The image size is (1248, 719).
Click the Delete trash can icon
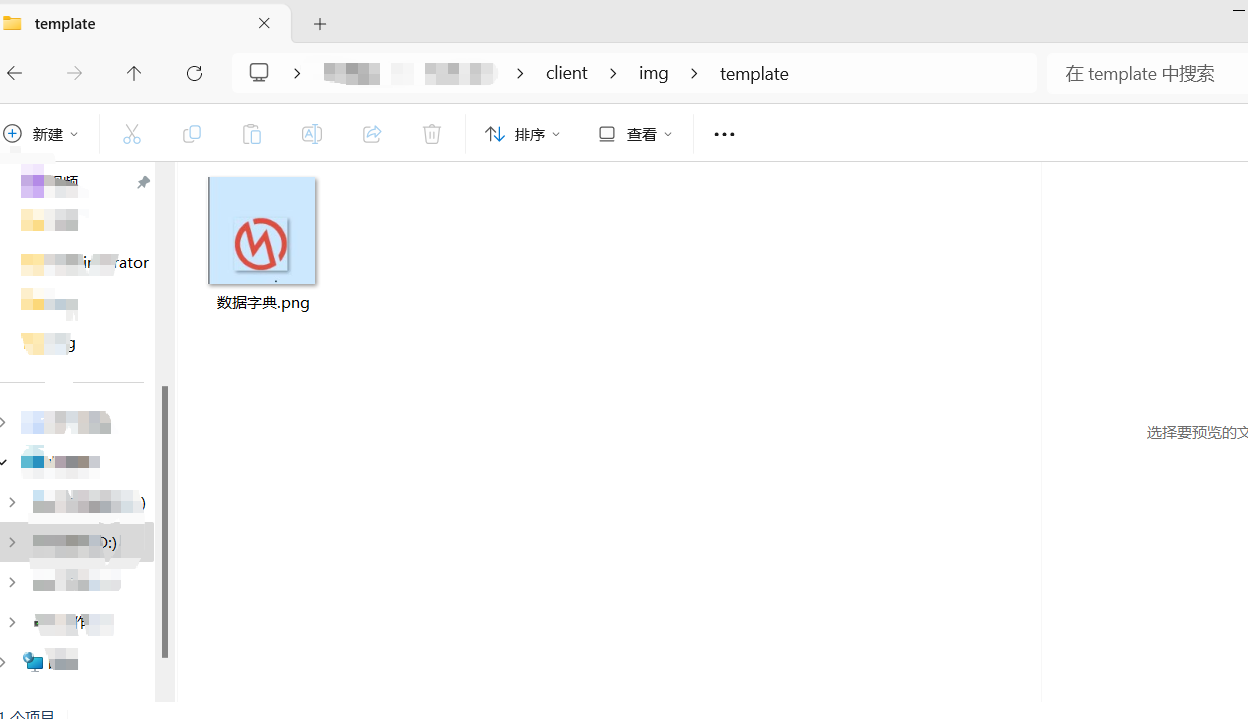[431, 134]
